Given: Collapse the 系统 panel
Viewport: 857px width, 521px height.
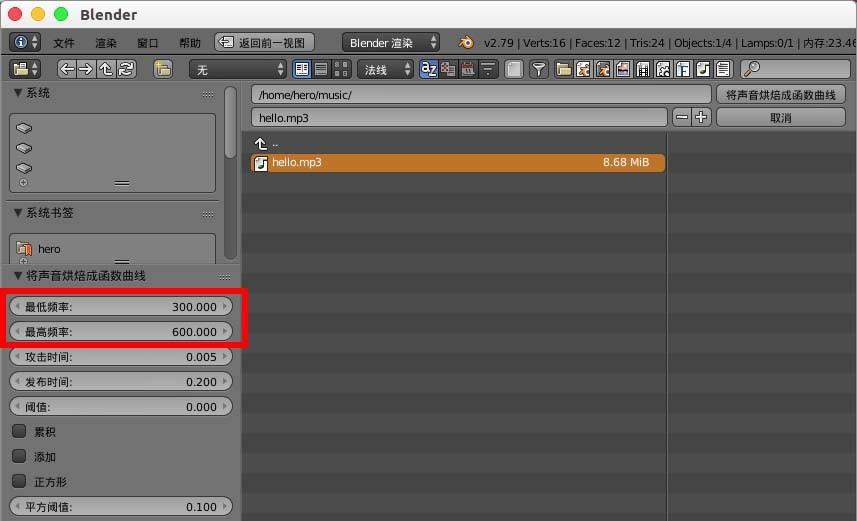Looking at the screenshot, I should [x=19, y=93].
